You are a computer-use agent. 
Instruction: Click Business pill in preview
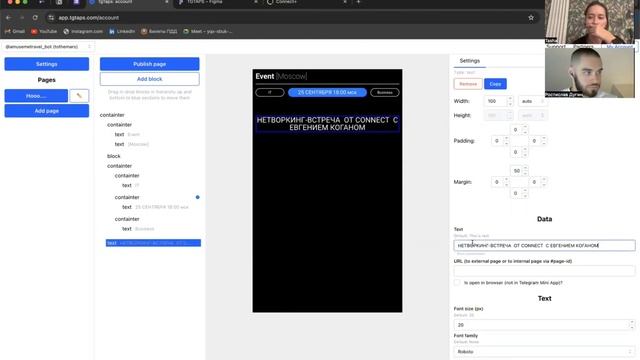pos(384,93)
